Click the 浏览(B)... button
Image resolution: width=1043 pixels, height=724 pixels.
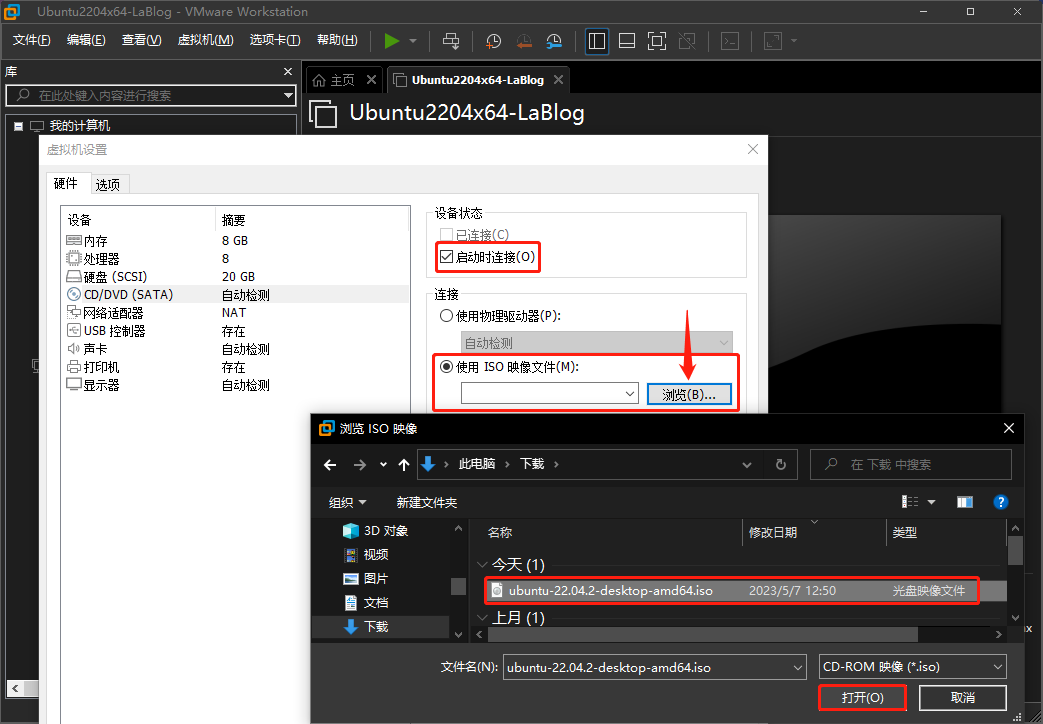689,394
